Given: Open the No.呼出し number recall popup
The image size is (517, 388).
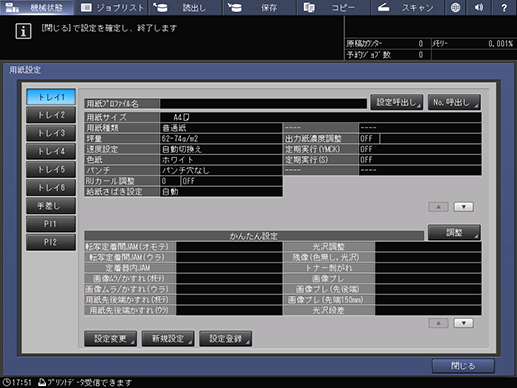Looking at the screenshot, I should point(454,102).
